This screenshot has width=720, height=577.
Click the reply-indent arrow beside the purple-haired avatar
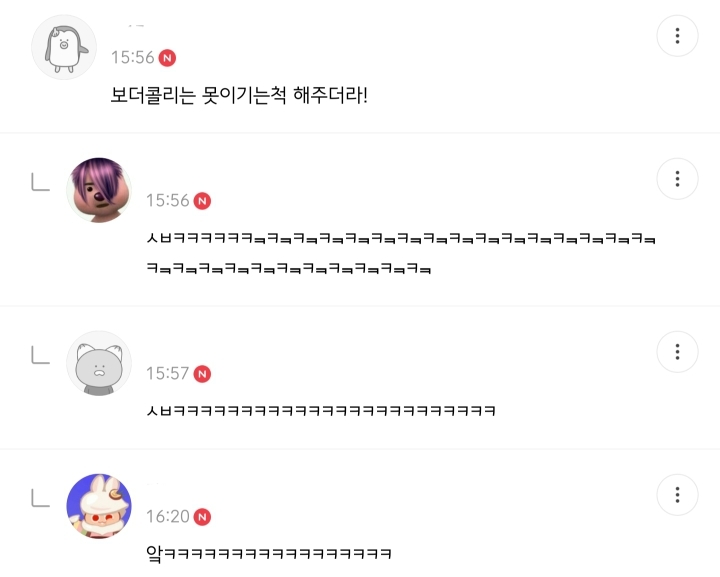pyautogui.click(x=41, y=181)
